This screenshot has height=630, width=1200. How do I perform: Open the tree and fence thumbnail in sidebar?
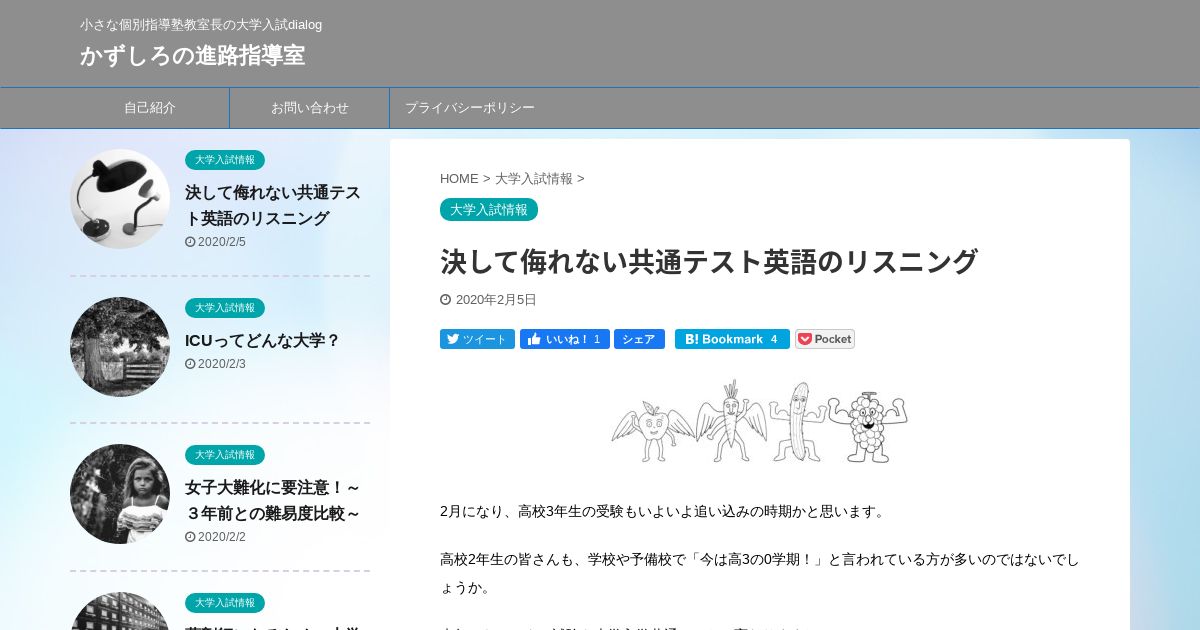click(120, 347)
